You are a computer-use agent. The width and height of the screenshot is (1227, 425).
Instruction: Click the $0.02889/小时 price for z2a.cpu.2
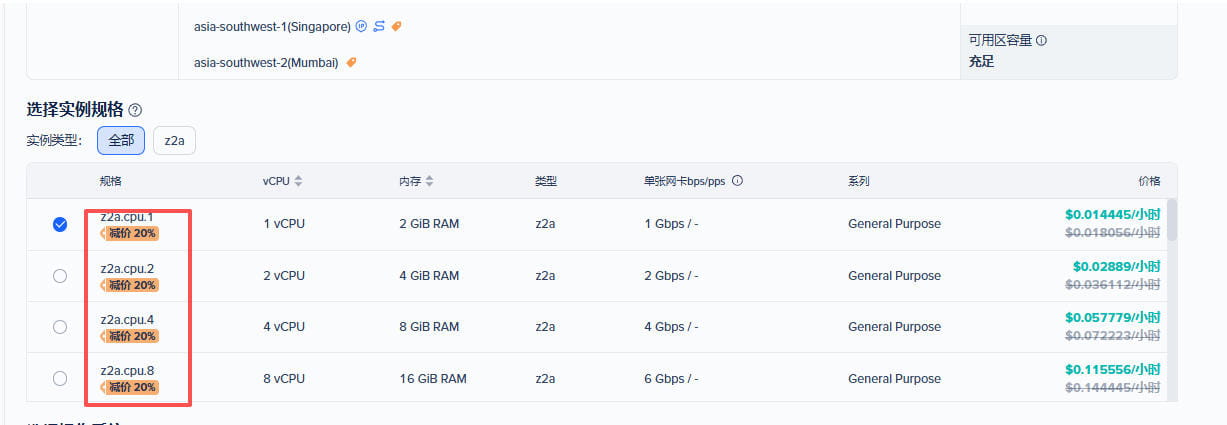[x=1116, y=267]
